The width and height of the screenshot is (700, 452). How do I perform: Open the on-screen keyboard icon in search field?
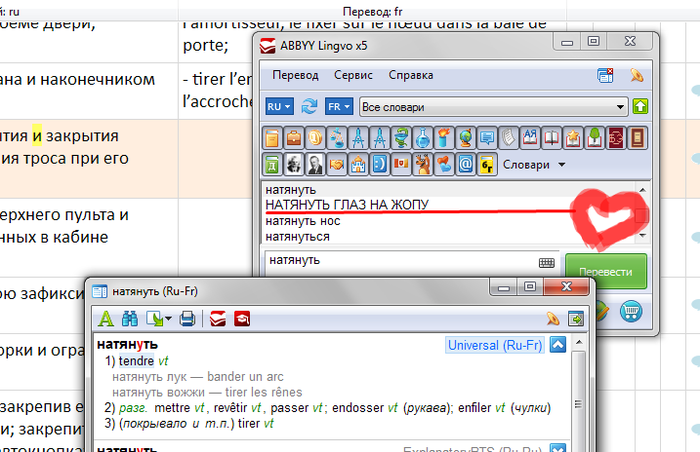click(x=546, y=263)
